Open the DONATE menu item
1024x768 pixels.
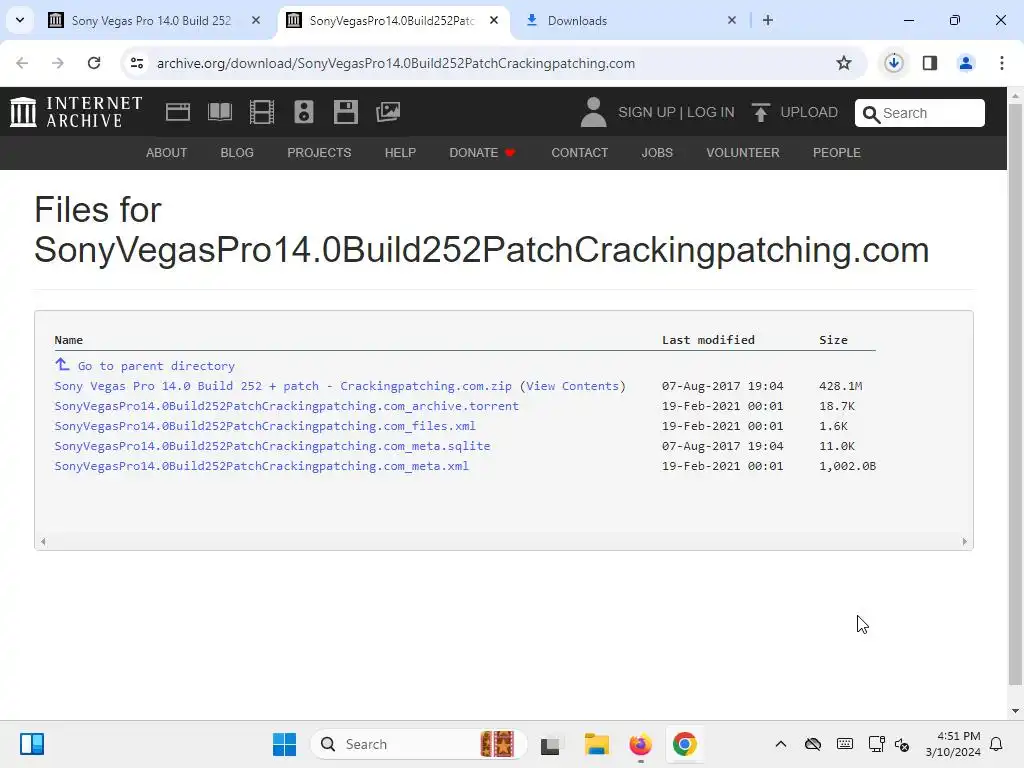tap(483, 153)
